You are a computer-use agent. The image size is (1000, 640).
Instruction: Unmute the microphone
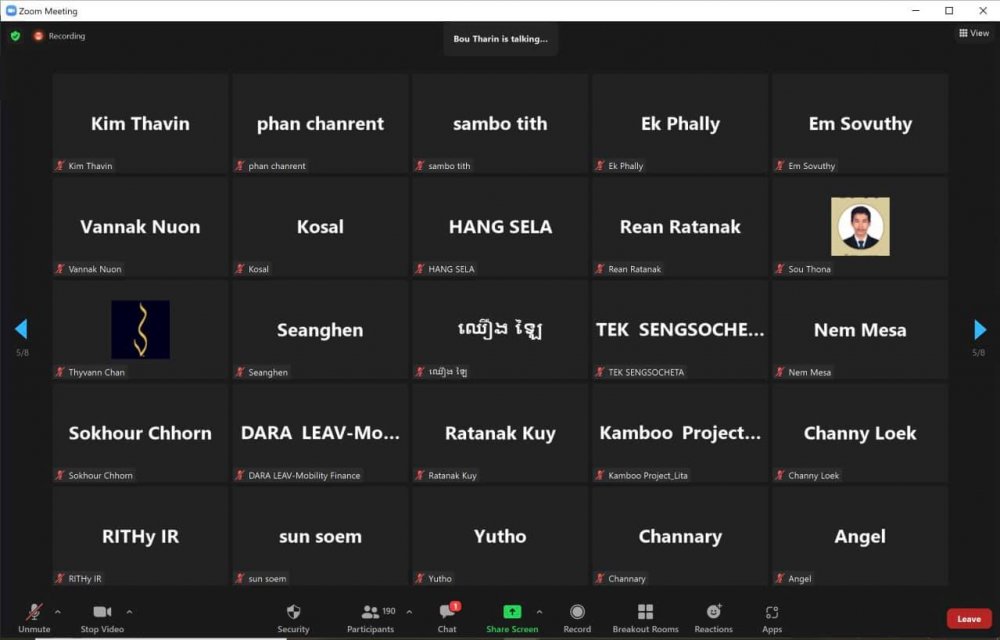coord(34,613)
